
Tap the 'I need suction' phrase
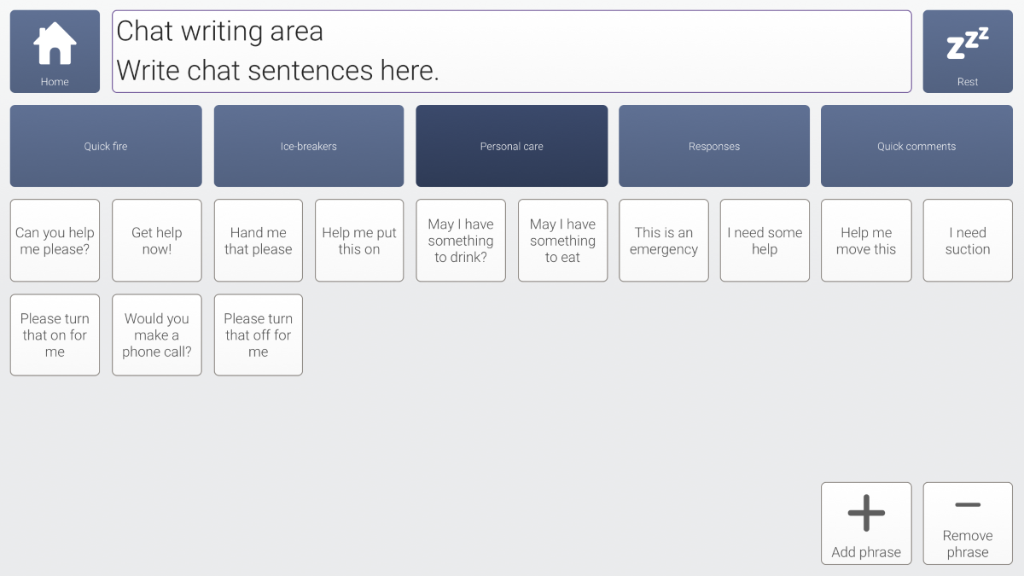point(967,241)
